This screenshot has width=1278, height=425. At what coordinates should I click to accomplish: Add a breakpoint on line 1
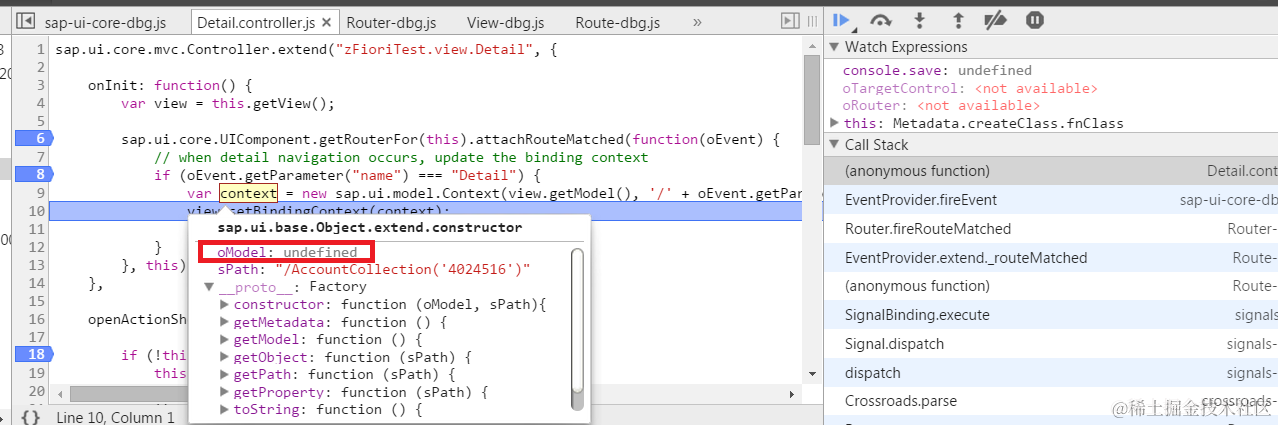pos(40,49)
